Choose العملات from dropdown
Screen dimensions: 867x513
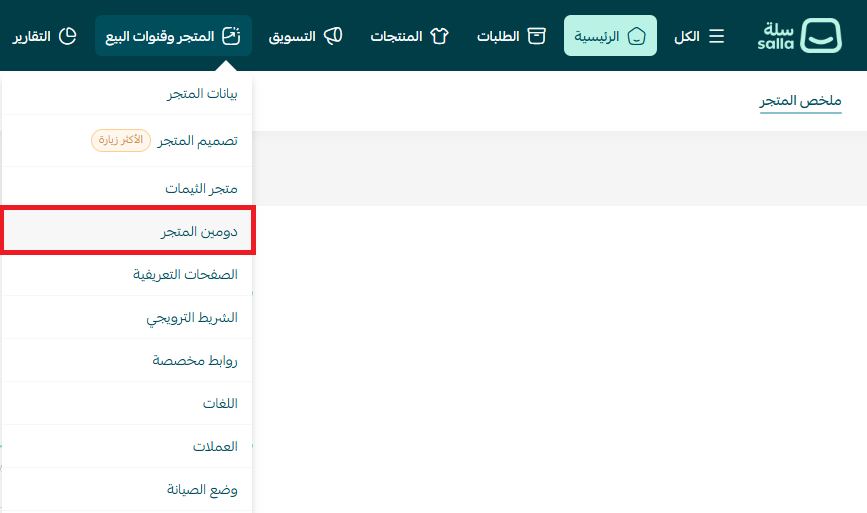(127, 446)
